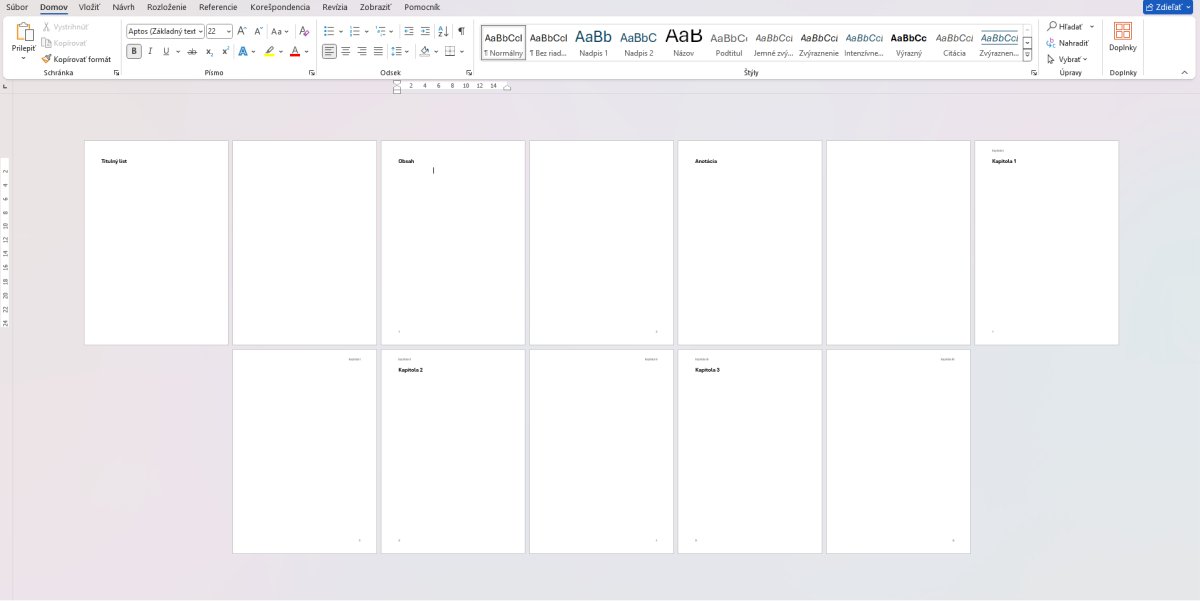The width and height of the screenshot is (1200, 601).
Task: Click the red font color button
Action: [x=295, y=51]
